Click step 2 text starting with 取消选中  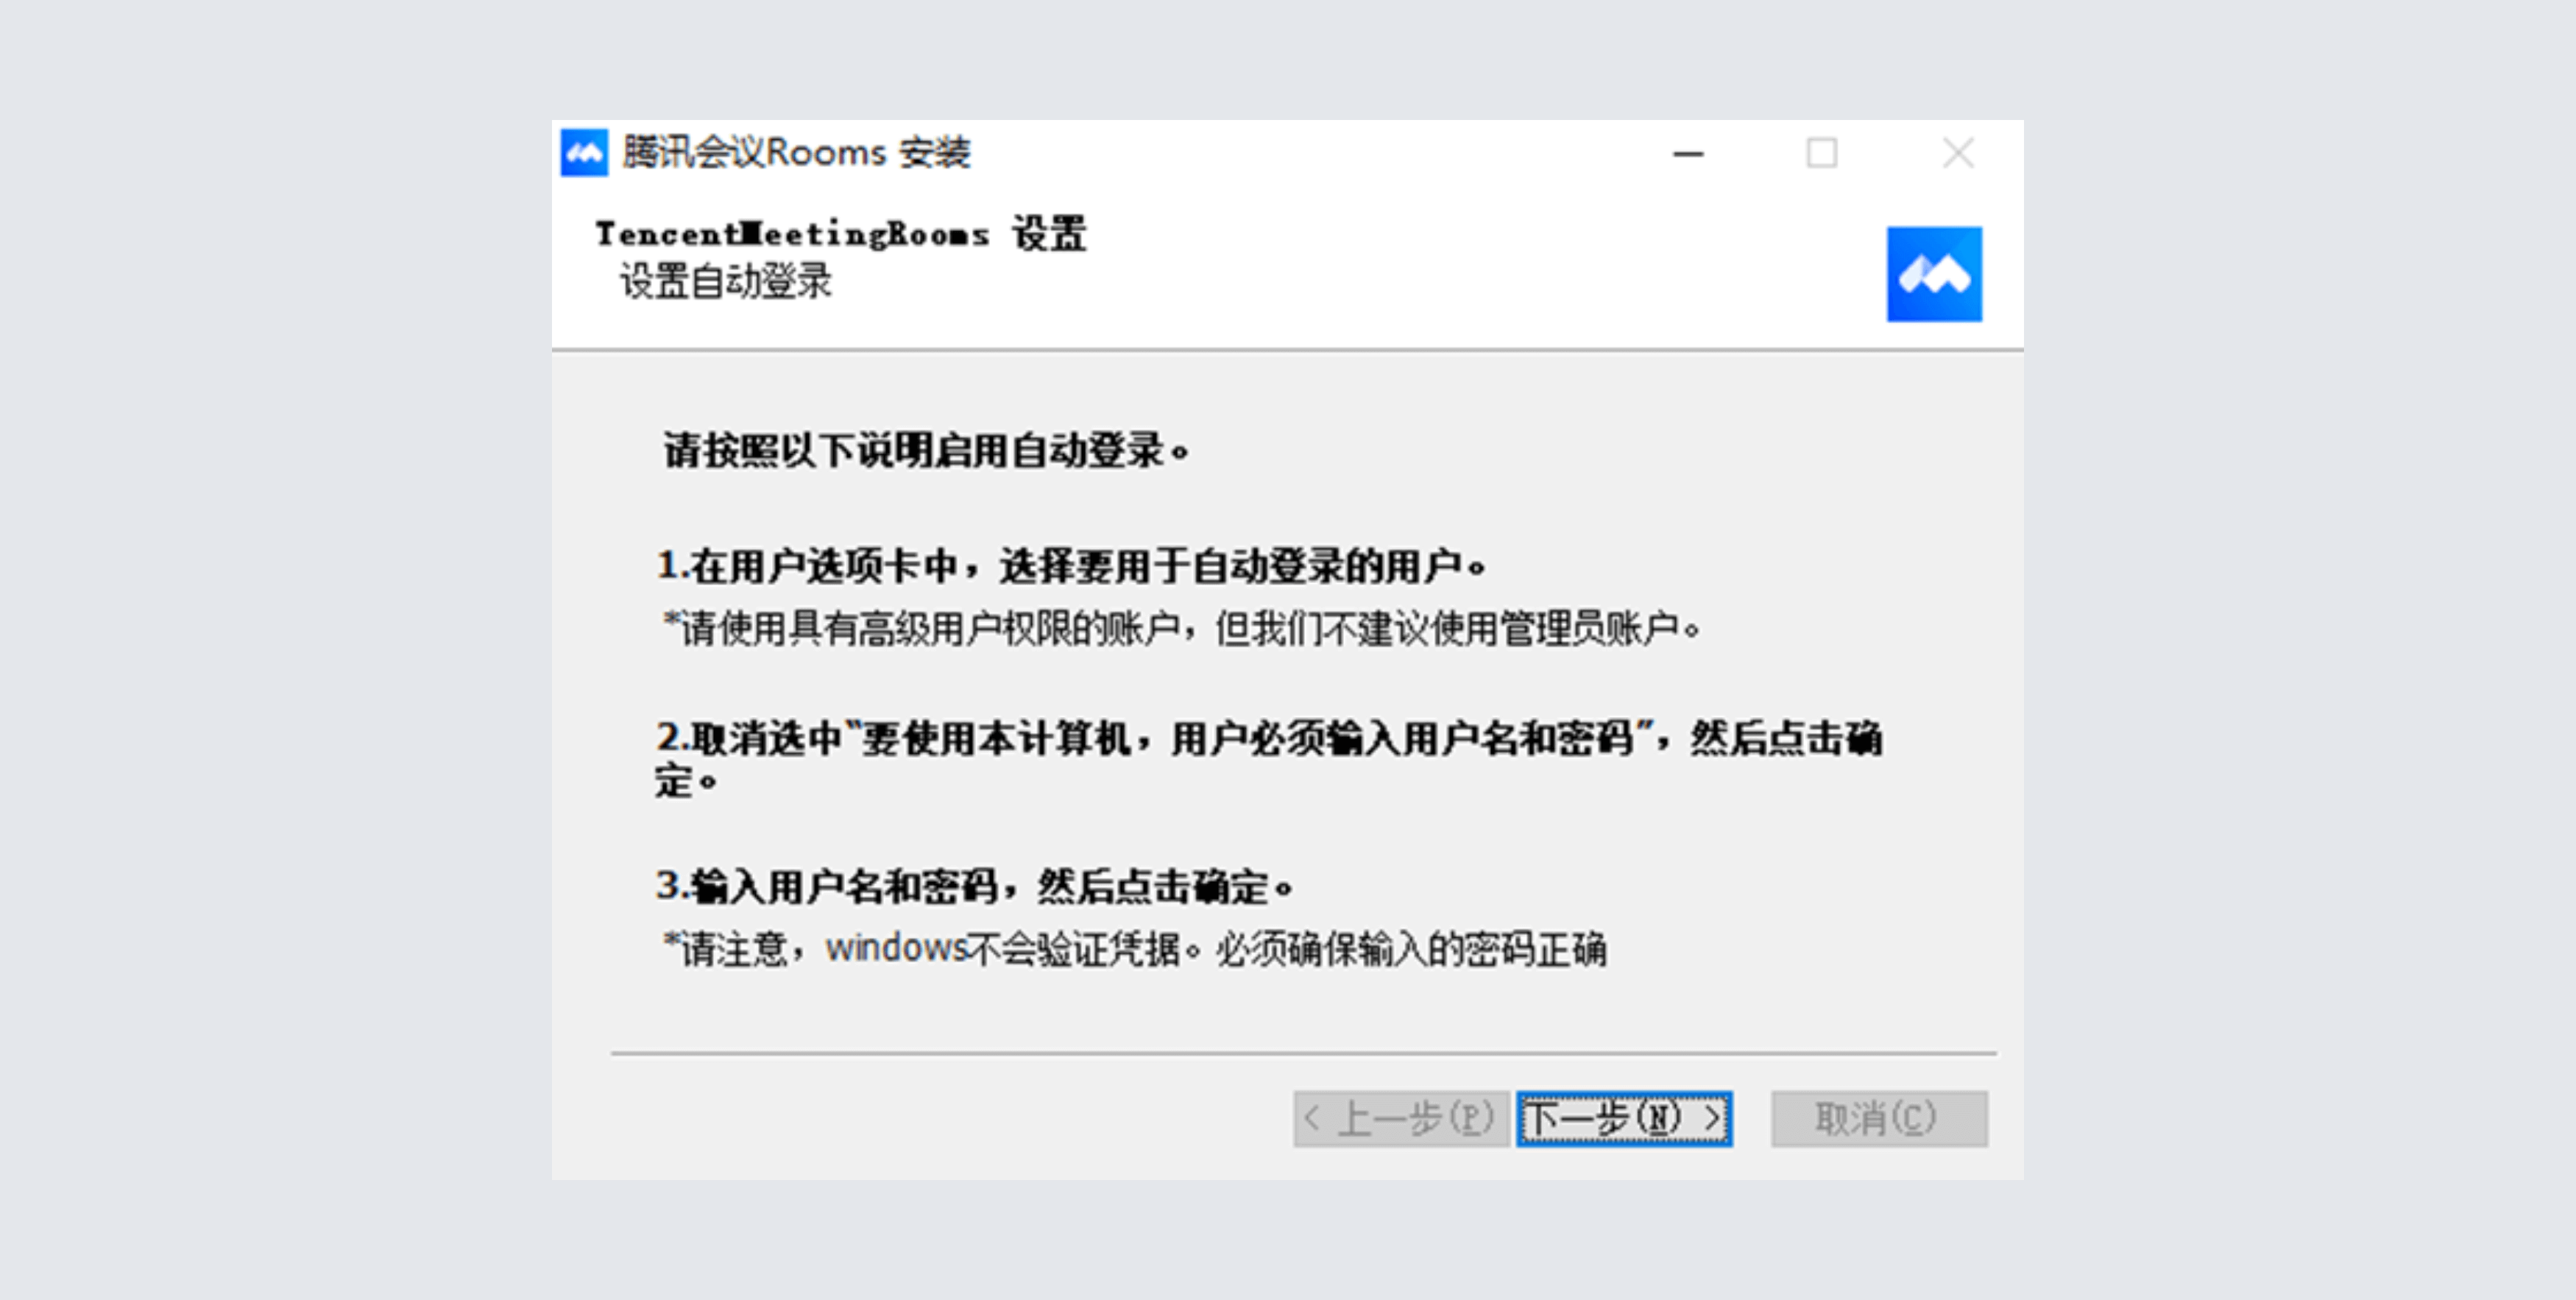click(1269, 759)
